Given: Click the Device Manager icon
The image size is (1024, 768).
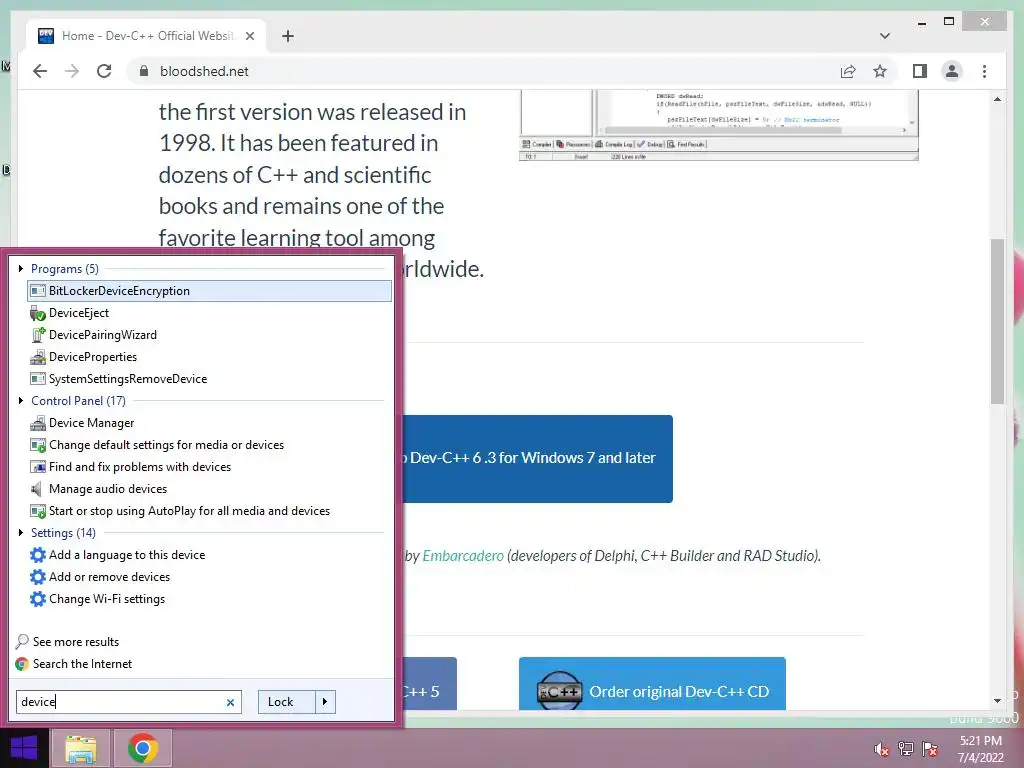Looking at the screenshot, I should [38, 423].
